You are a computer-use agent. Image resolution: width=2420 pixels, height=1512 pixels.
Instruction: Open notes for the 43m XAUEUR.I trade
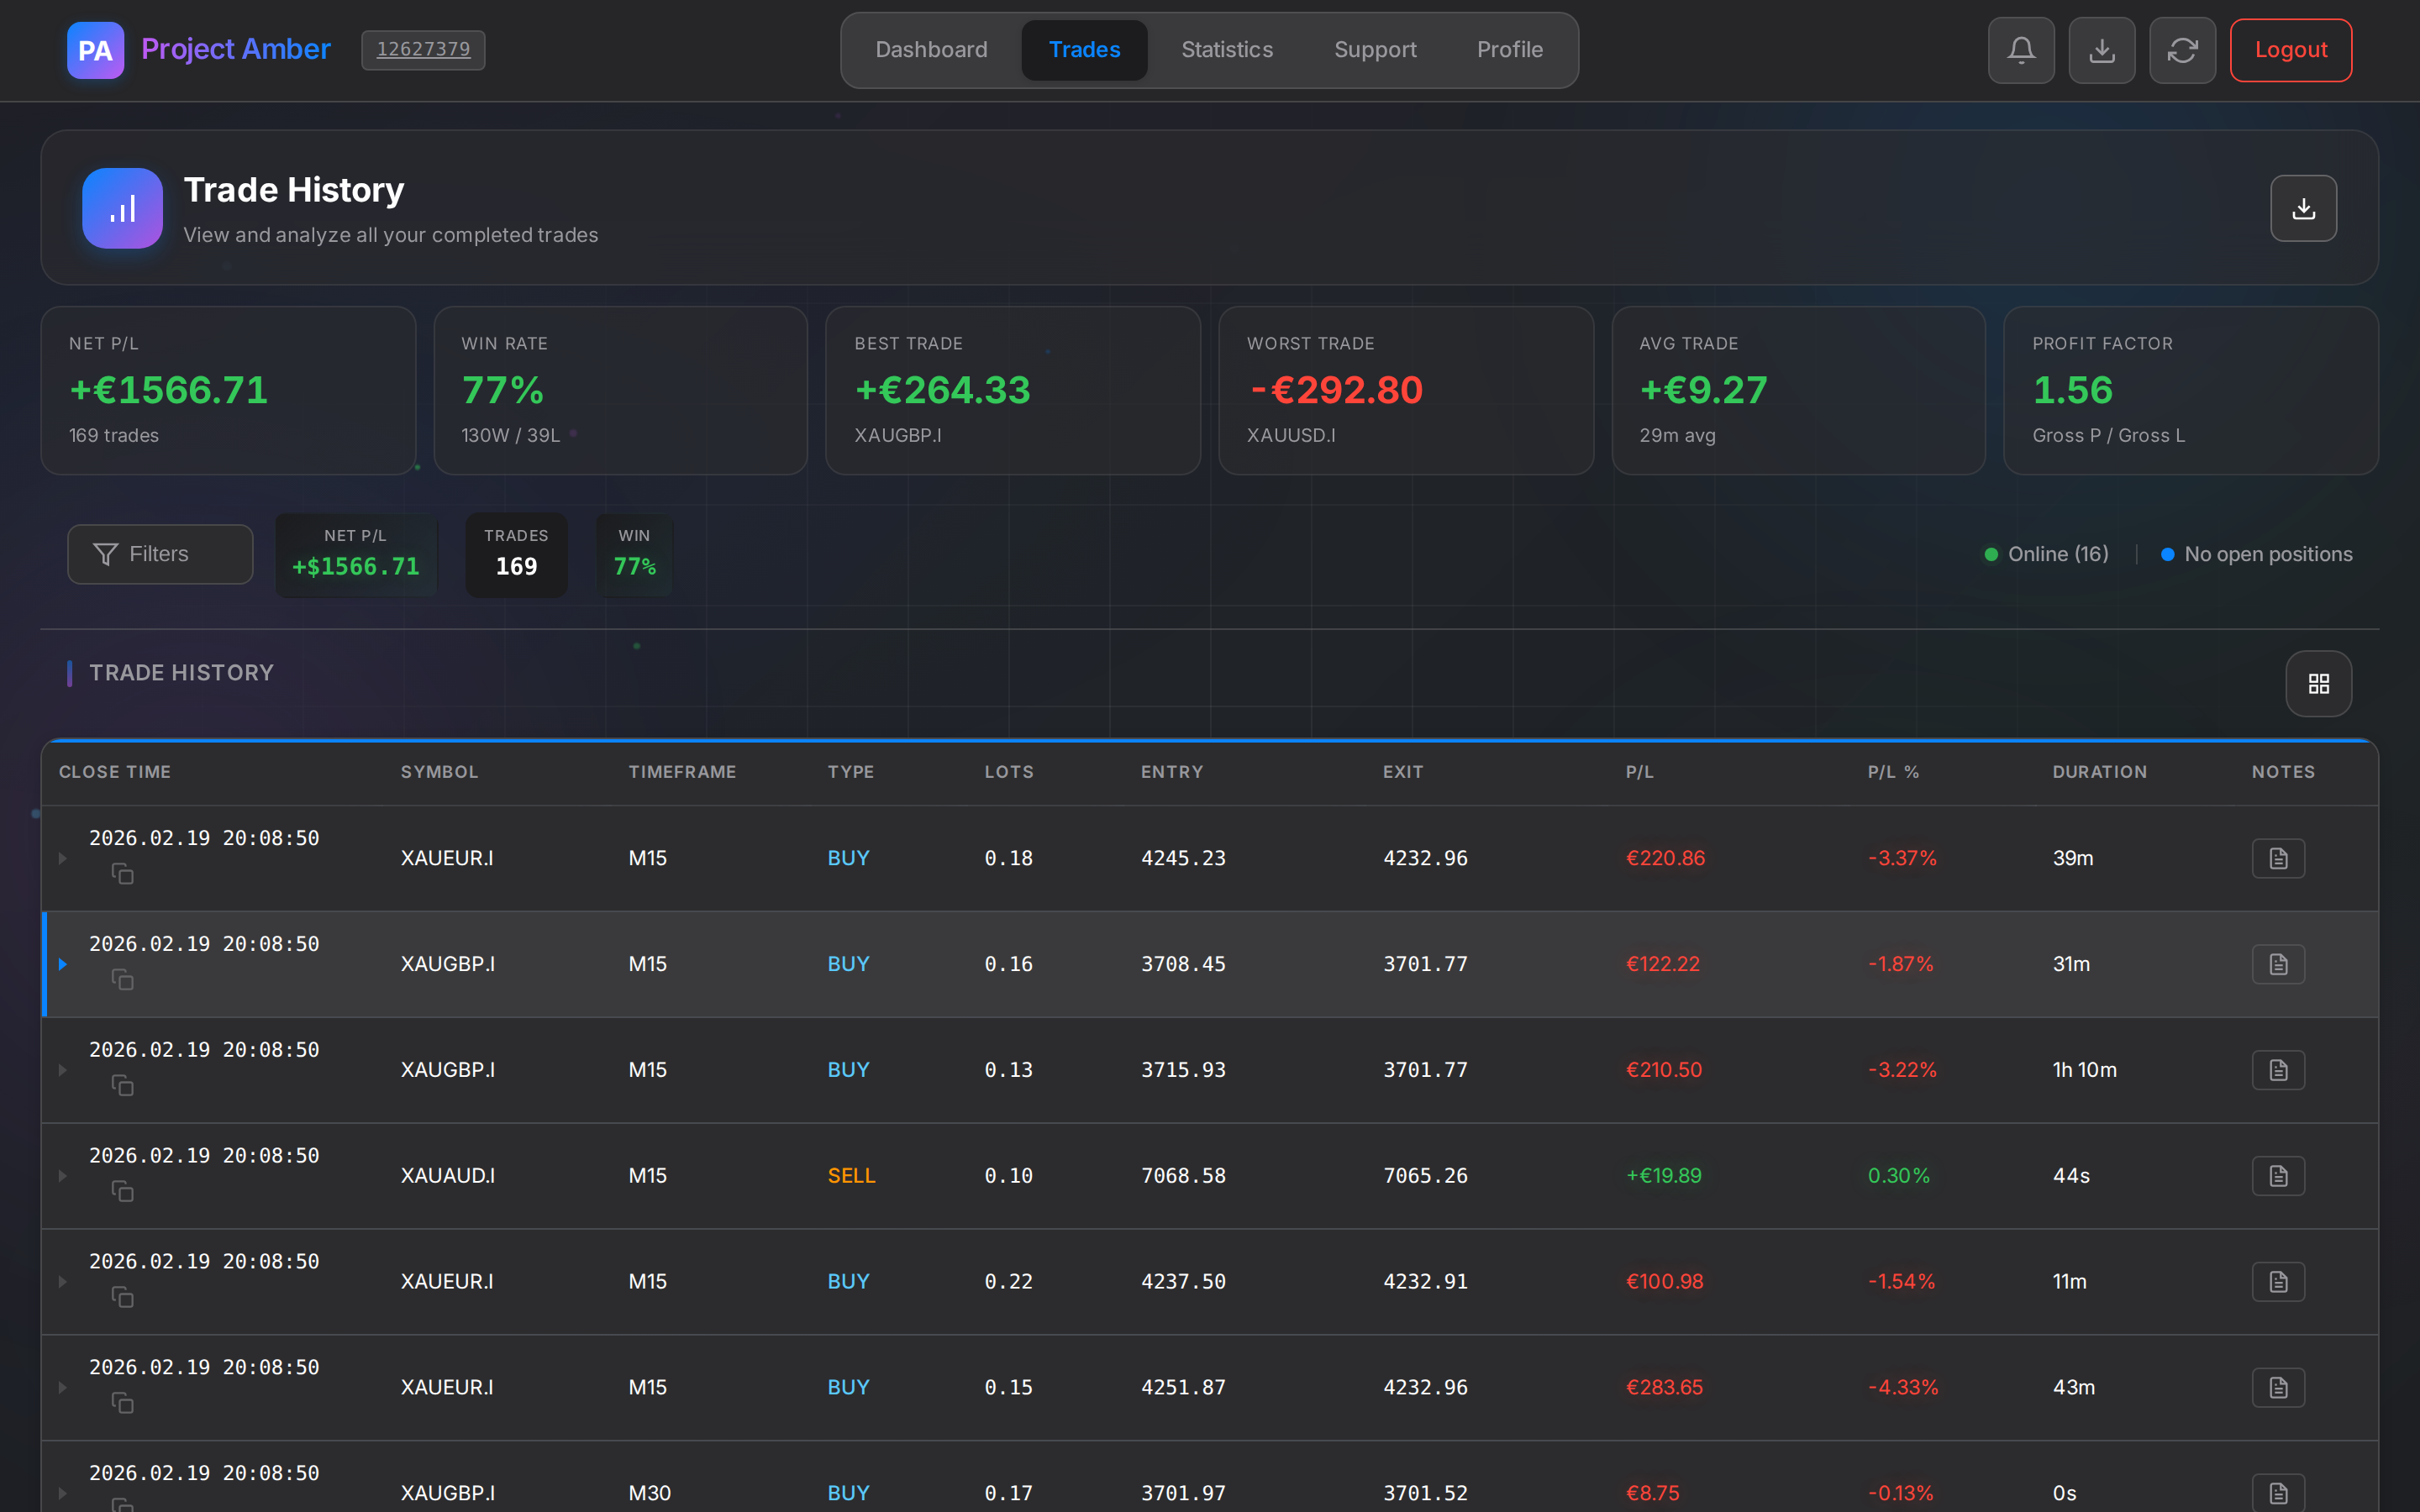tap(2277, 1387)
